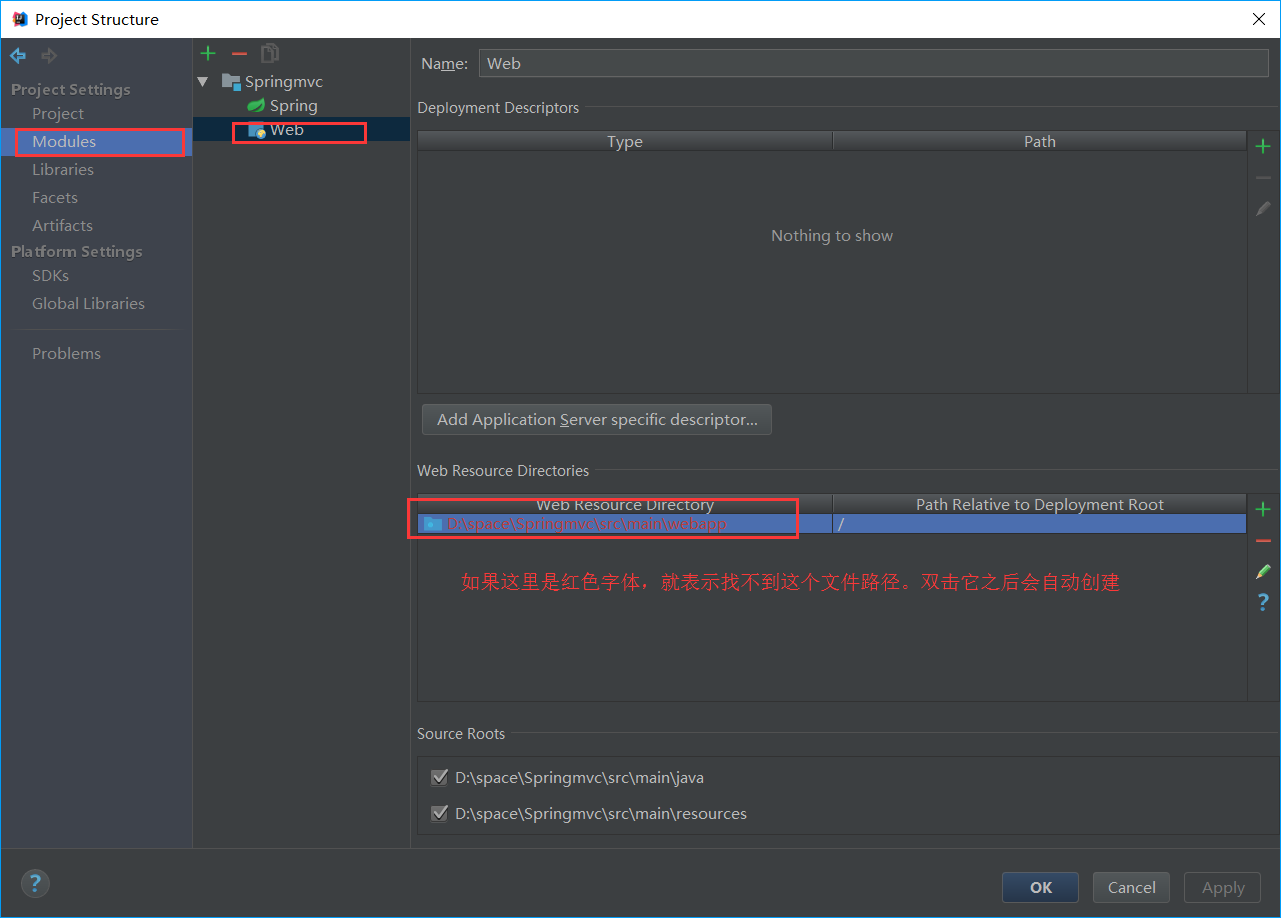The image size is (1281, 918).
Task: Click the green add module plus icon
Action: tap(208, 53)
